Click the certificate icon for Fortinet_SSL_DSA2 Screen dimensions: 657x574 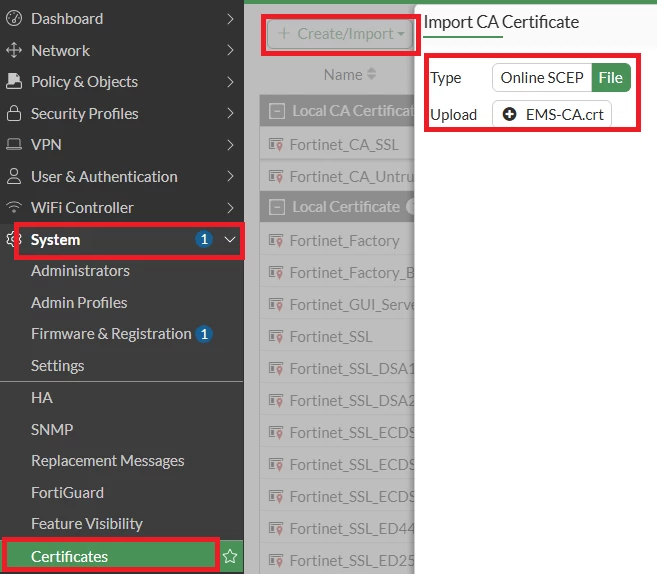(x=276, y=401)
